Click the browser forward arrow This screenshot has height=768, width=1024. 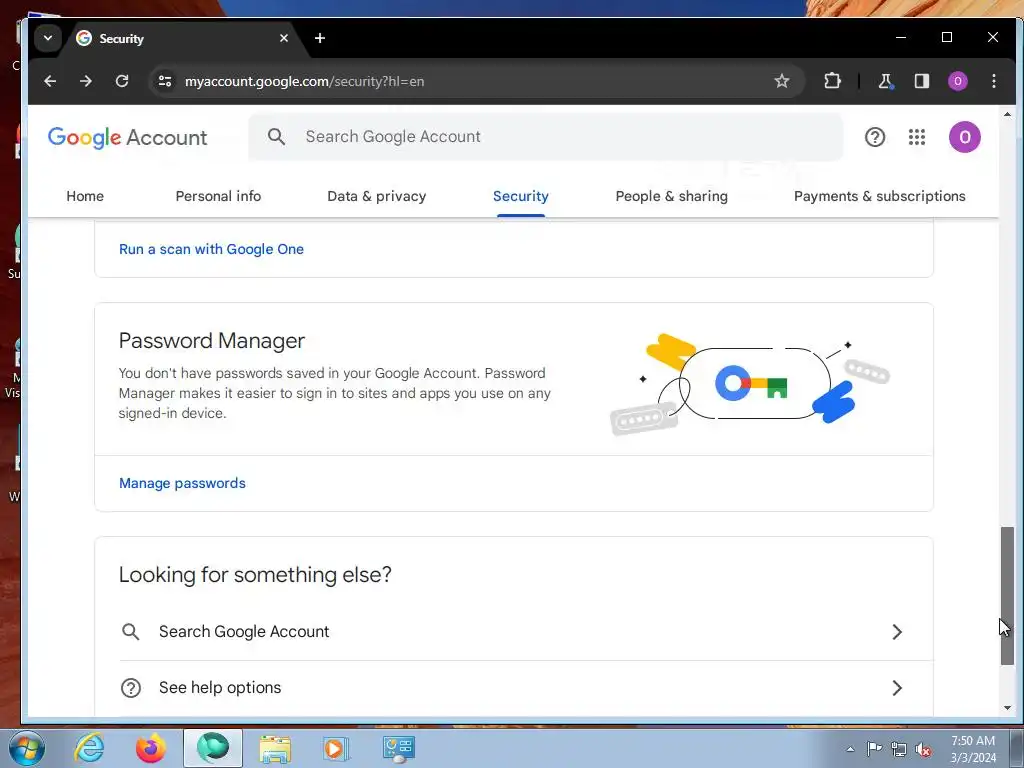click(x=86, y=81)
